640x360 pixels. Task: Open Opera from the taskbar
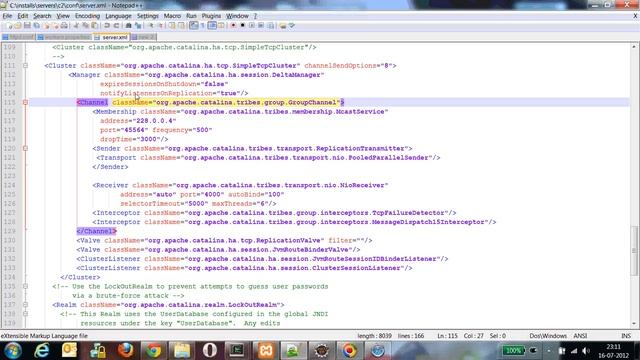point(209,350)
